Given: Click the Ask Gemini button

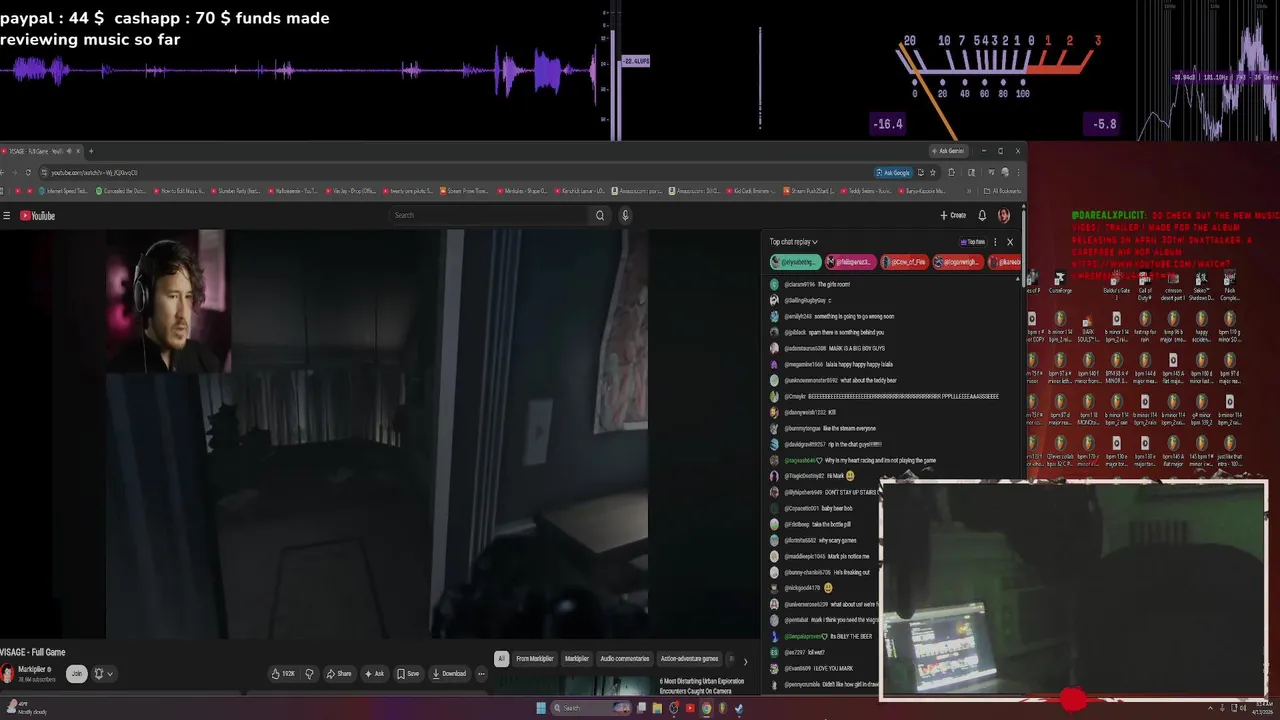Looking at the screenshot, I should (948, 151).
